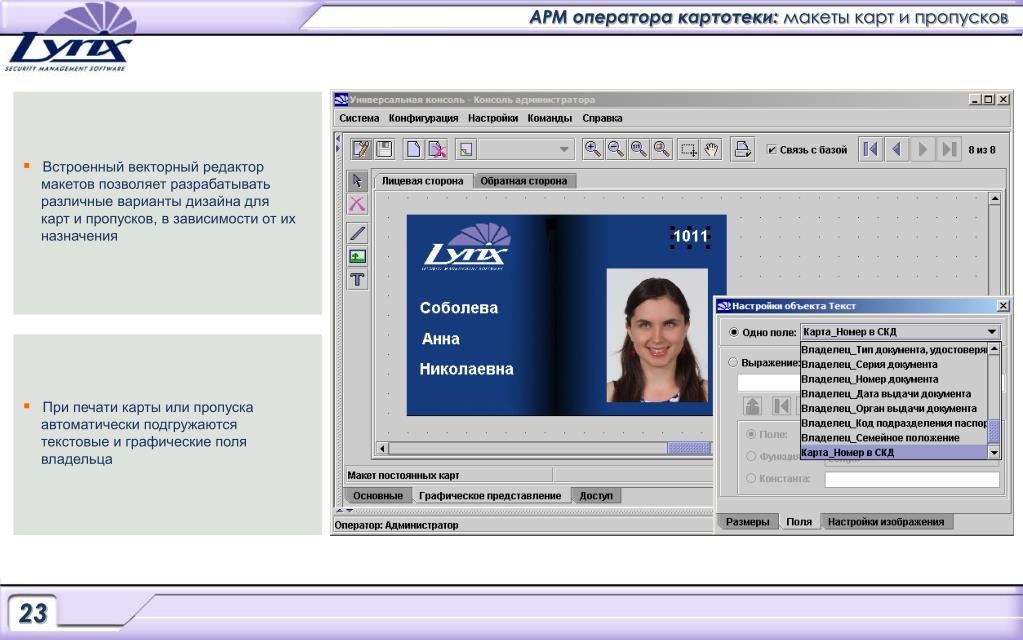Select the arrow pointer tool
Viewport: 1023px width, 640px height.
coord(357,181)
